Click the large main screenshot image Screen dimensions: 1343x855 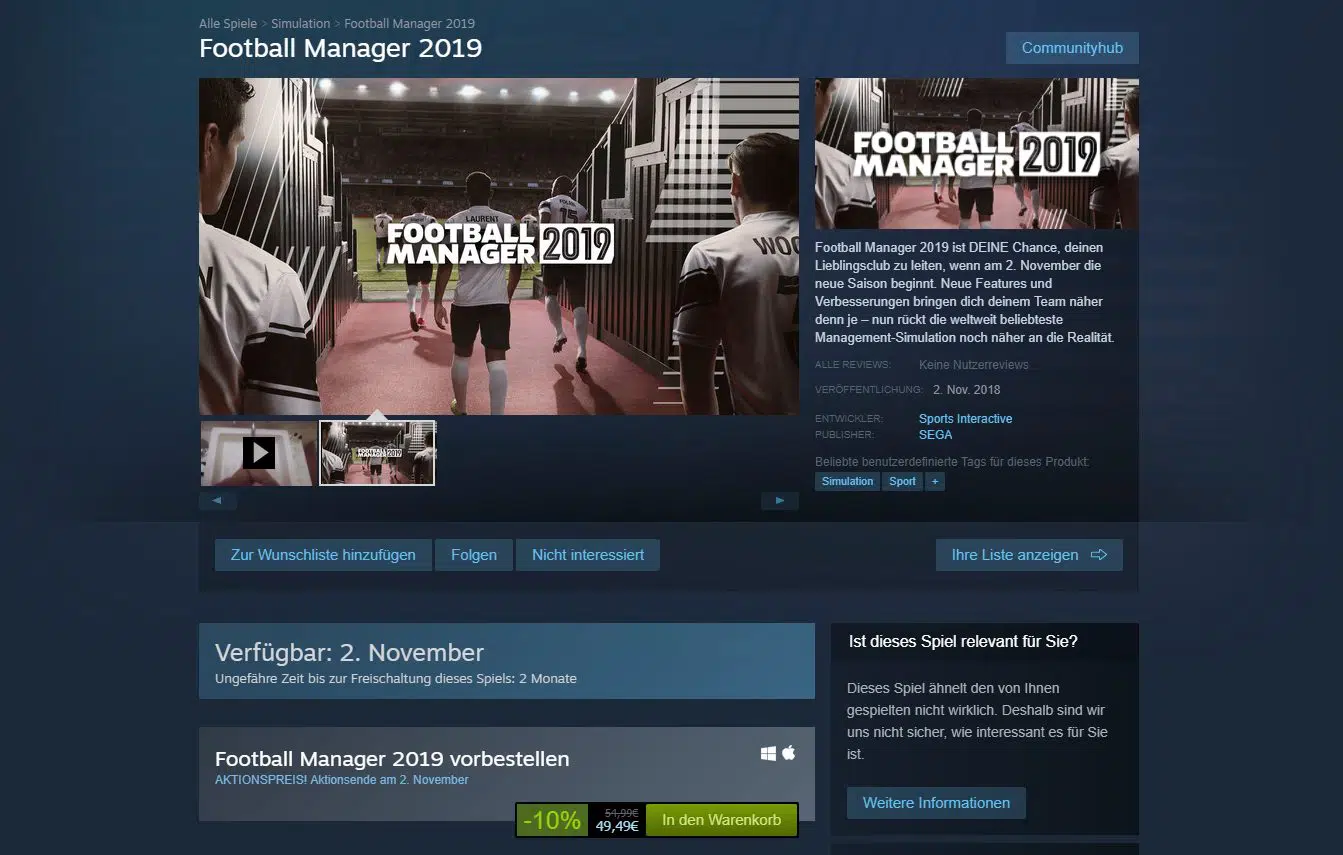coord(499,246)
